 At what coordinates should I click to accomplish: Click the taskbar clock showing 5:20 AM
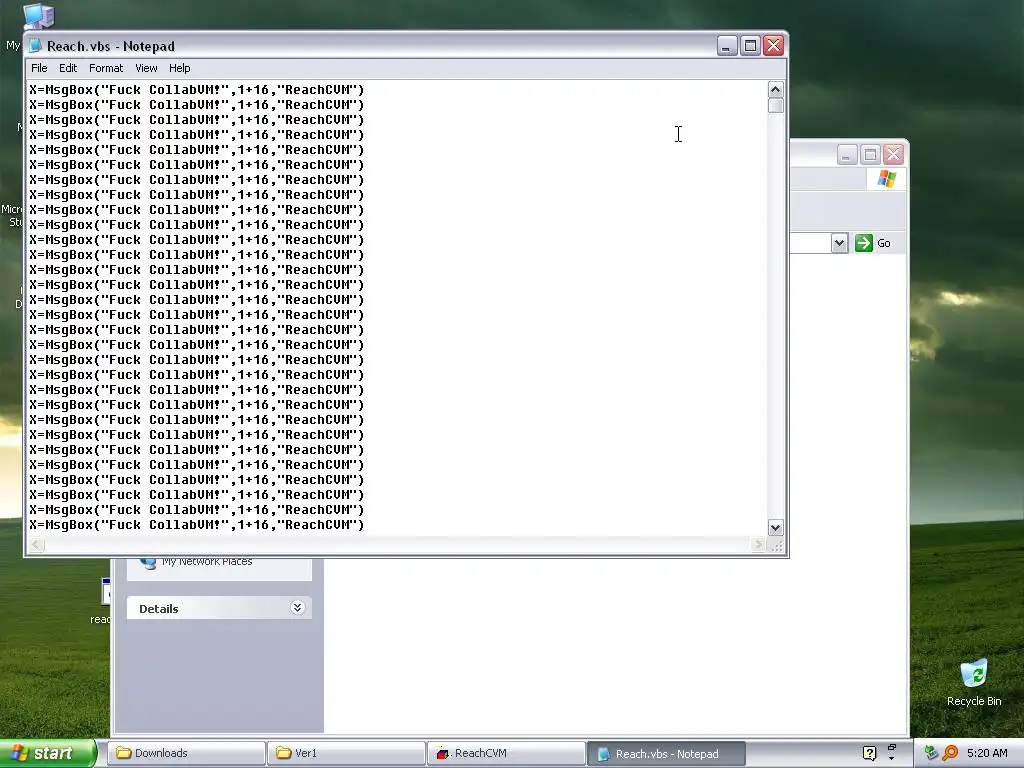[987, 753]
